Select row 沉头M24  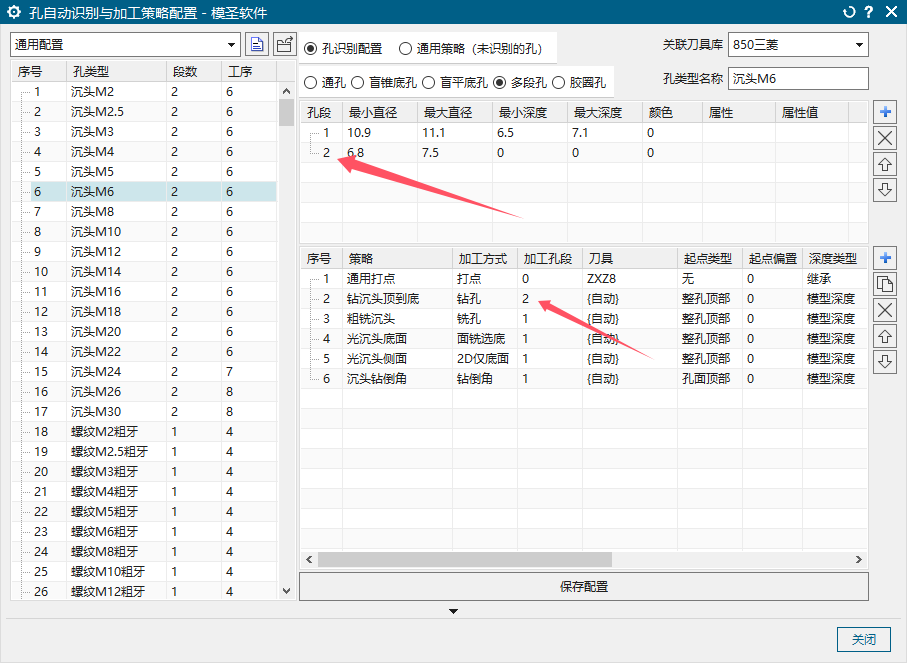[x=144, y=371]
